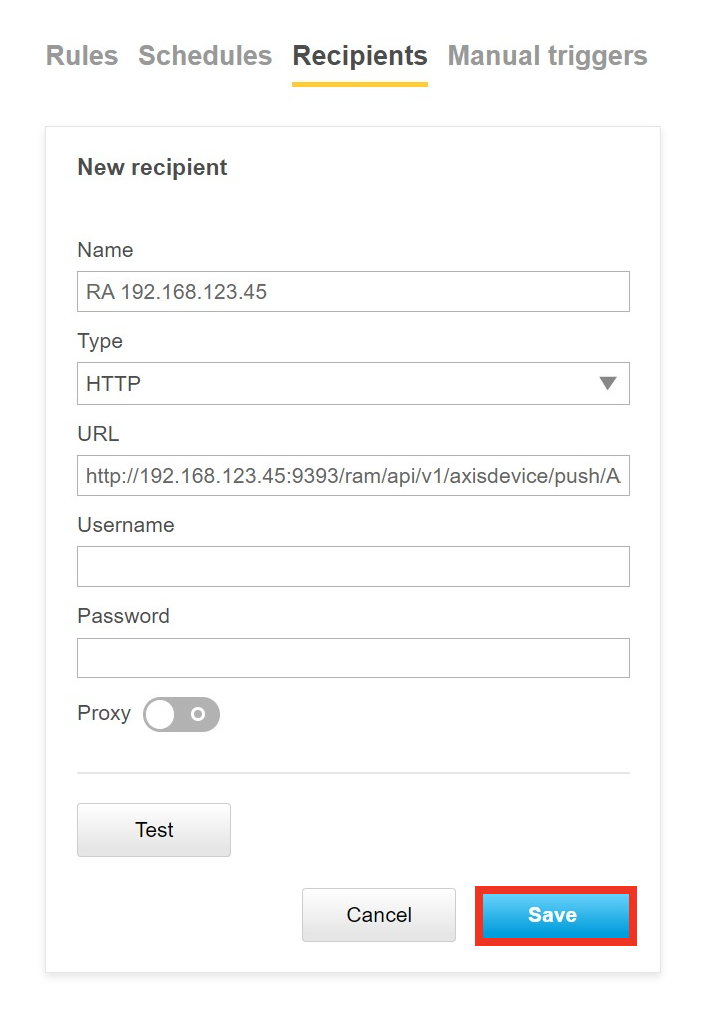The width and height of the screenshot is (717, 1016).
Task: Open the Schedules tab
Action: click(205, 56)
